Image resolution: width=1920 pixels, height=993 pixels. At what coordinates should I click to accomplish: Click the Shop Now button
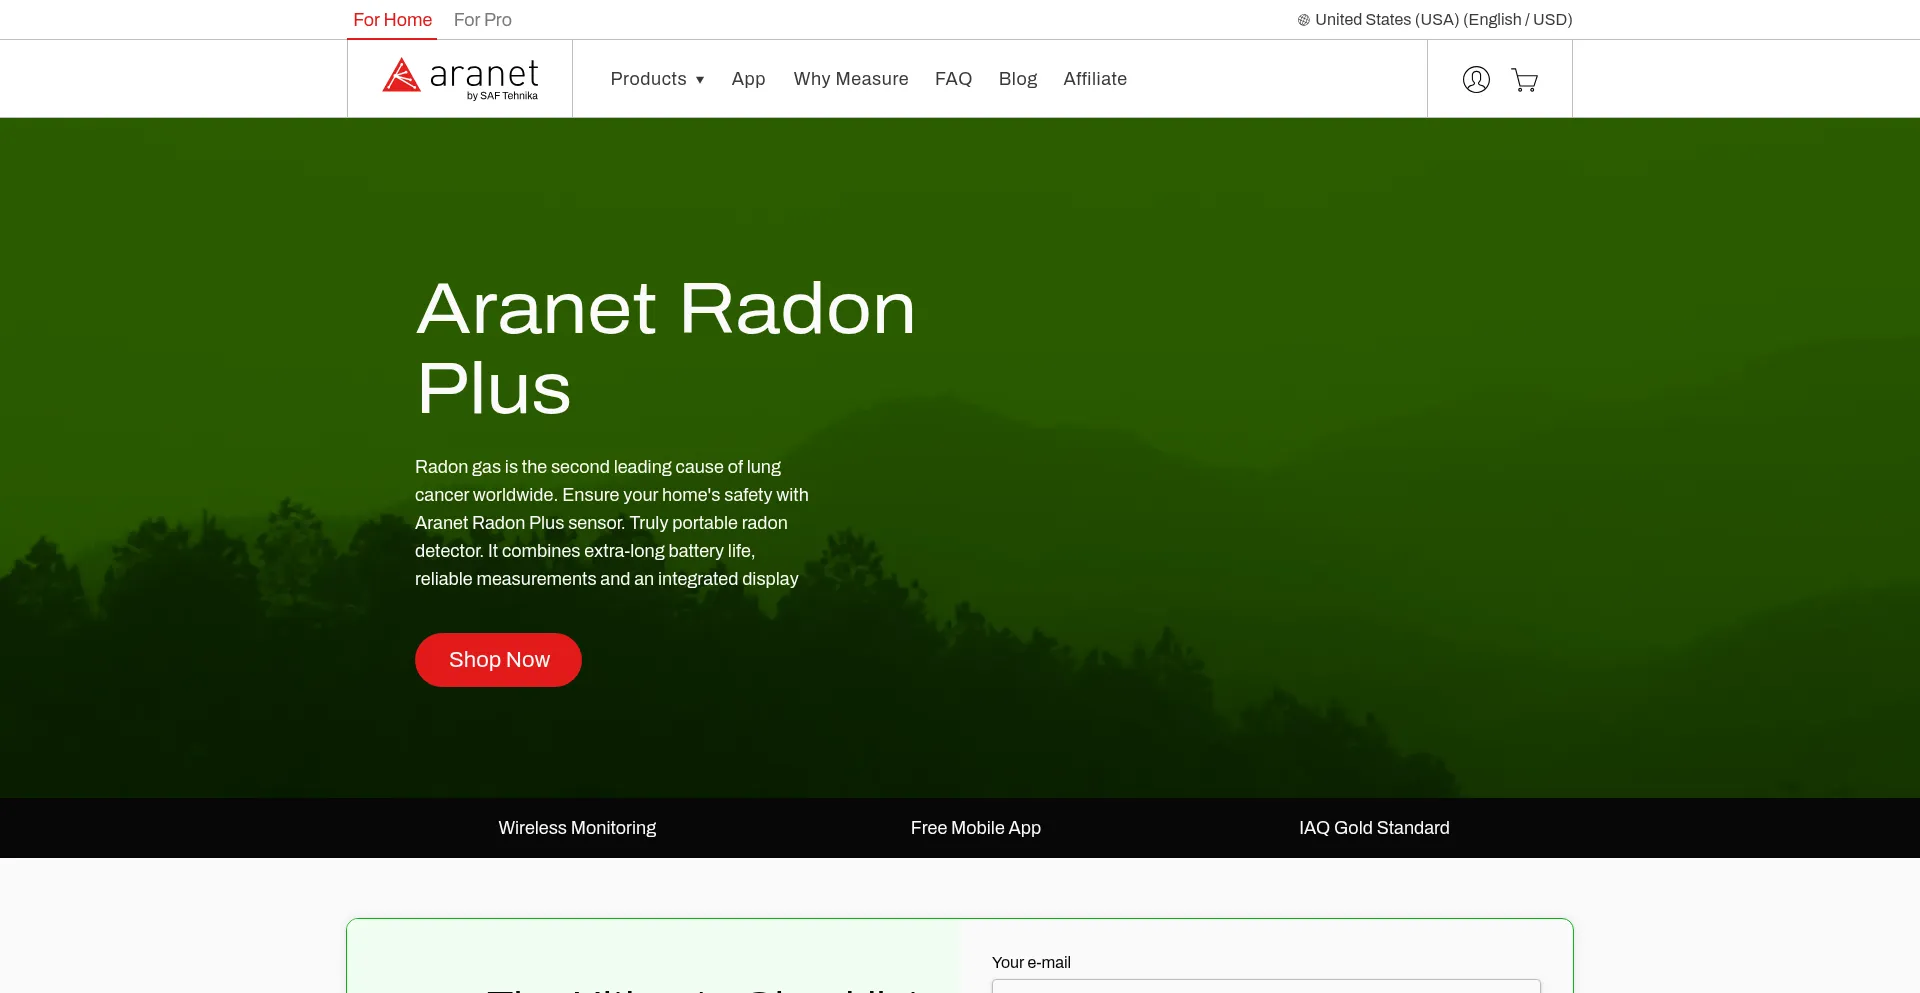tap(498, 660)
